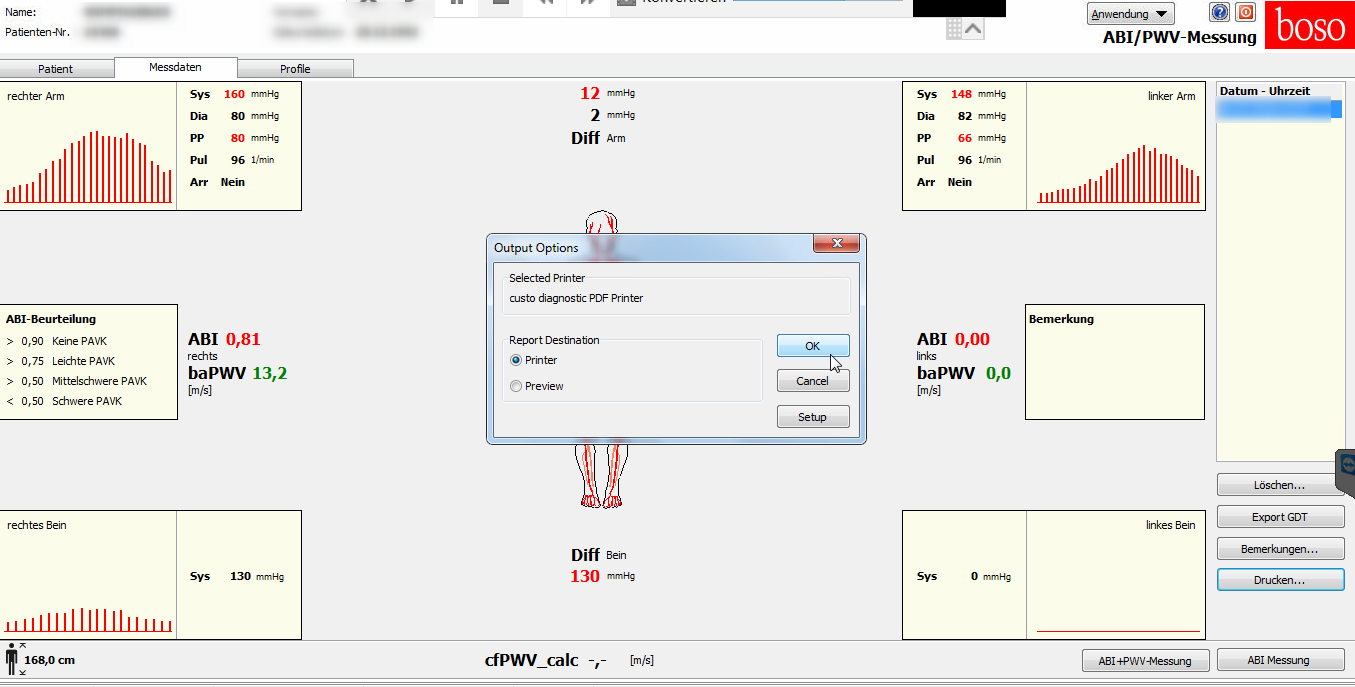Click the 168,0 cm height value
The height and width of the screenshot is (687, 1355).
(49, 660)
